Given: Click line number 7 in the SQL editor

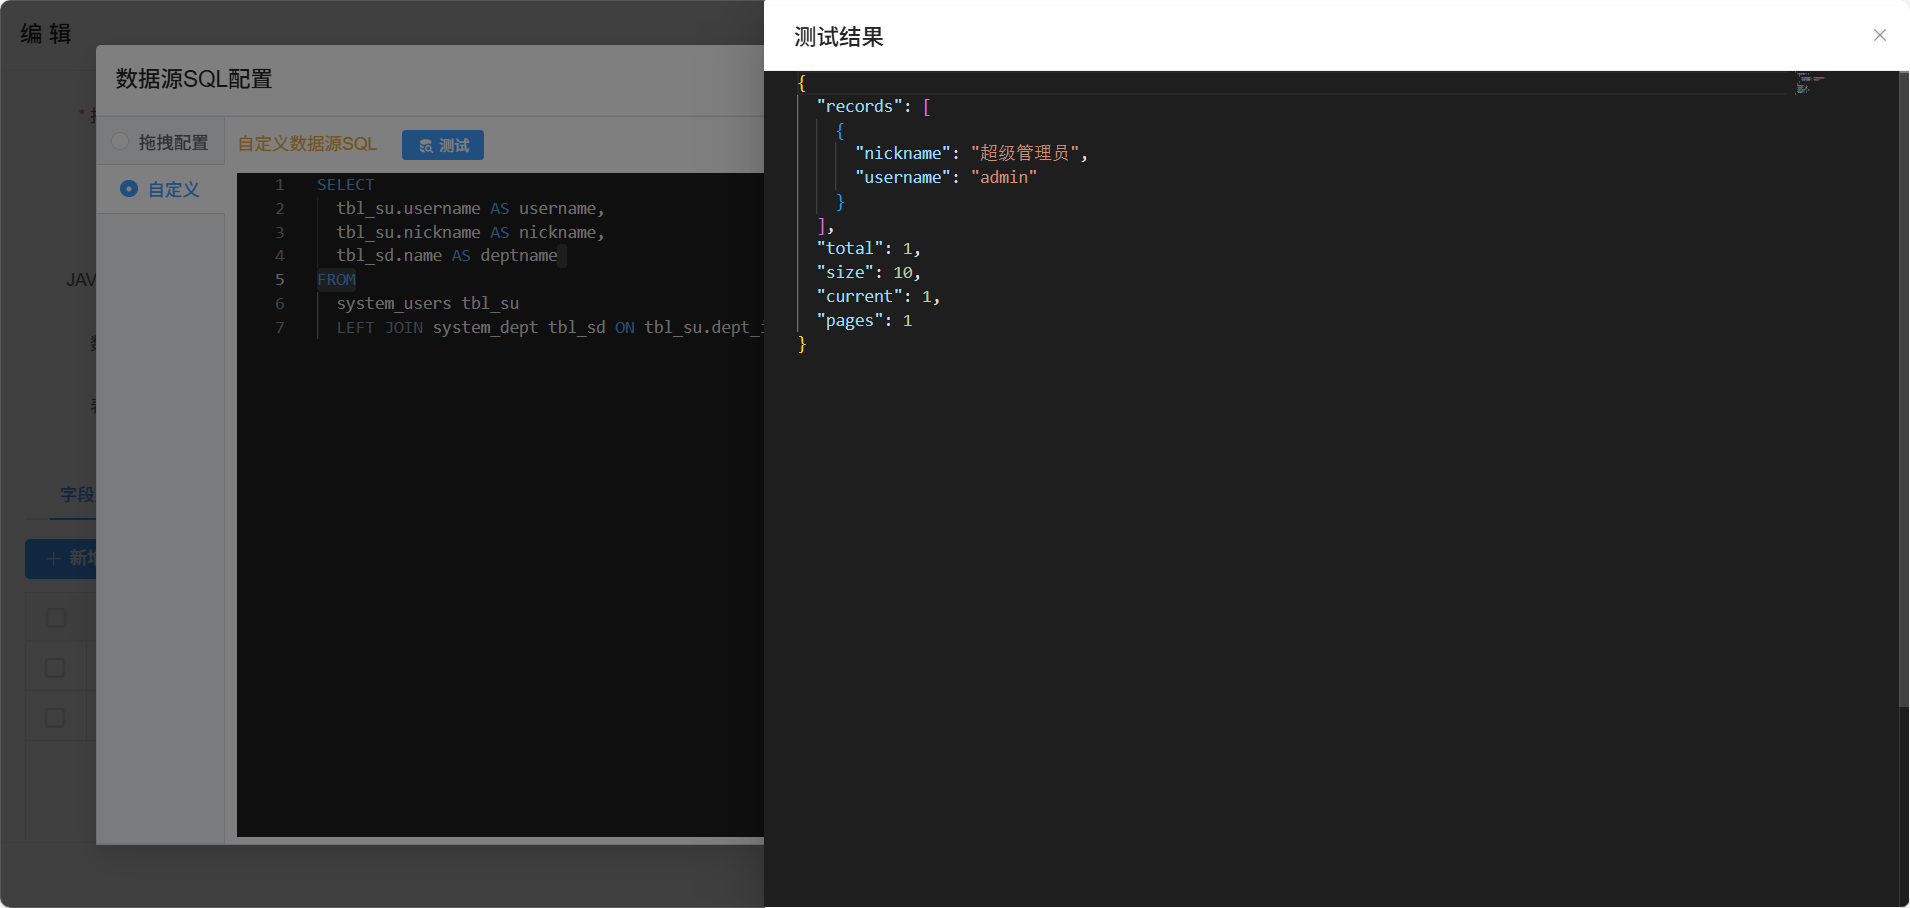Looking at the screenshot, I should click(x=280, y=328).
